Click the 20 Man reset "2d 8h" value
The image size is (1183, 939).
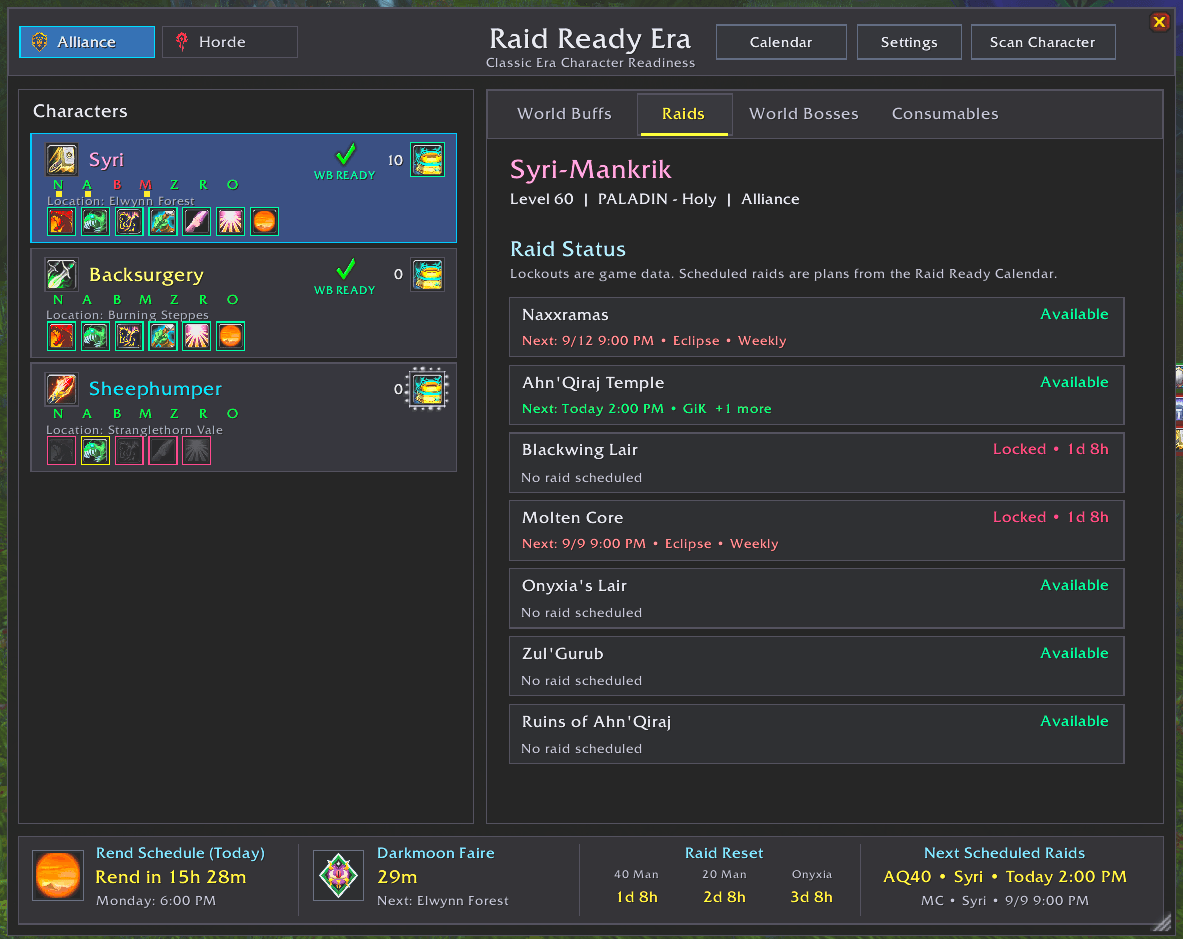724,897
